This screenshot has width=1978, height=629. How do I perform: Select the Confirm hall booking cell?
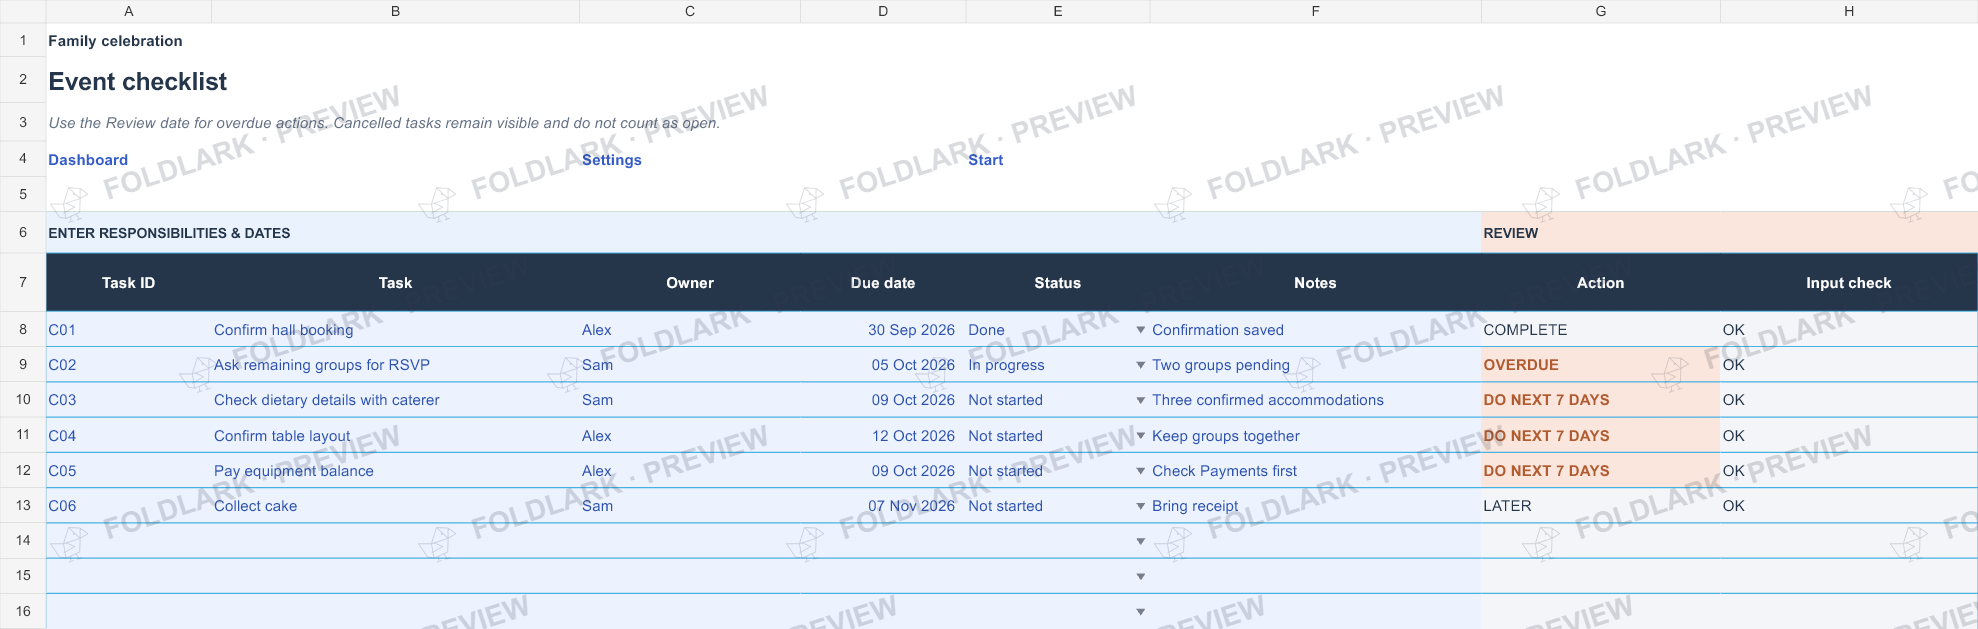tap(396, 330)
